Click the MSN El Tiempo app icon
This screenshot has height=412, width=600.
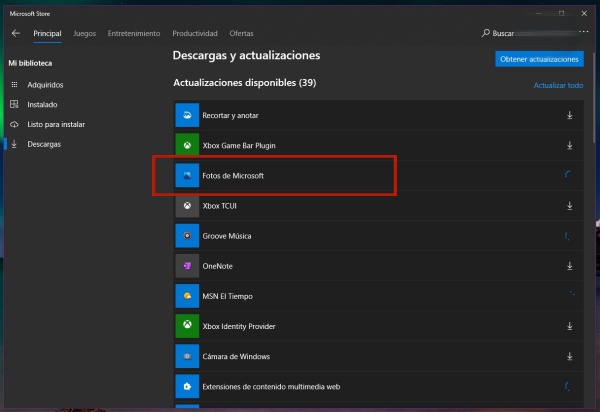[x=187, y=296]
